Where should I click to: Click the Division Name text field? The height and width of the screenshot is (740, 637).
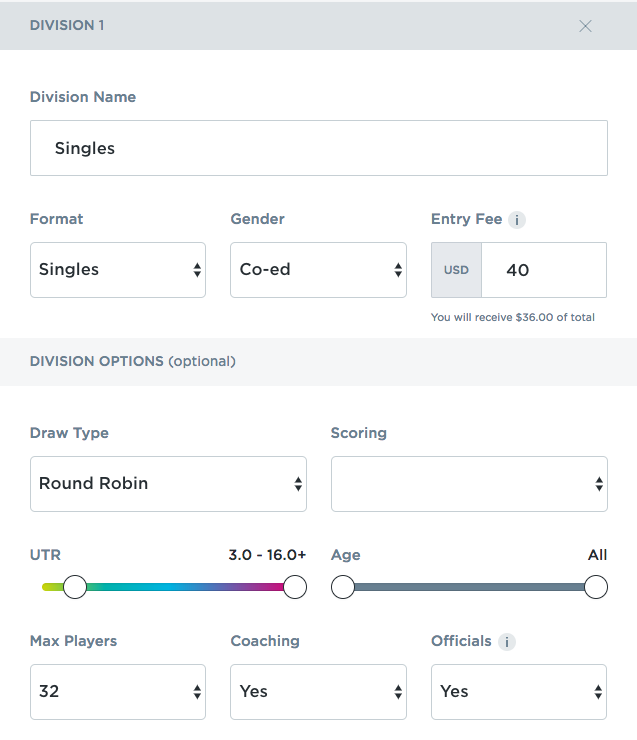point(318,148)
